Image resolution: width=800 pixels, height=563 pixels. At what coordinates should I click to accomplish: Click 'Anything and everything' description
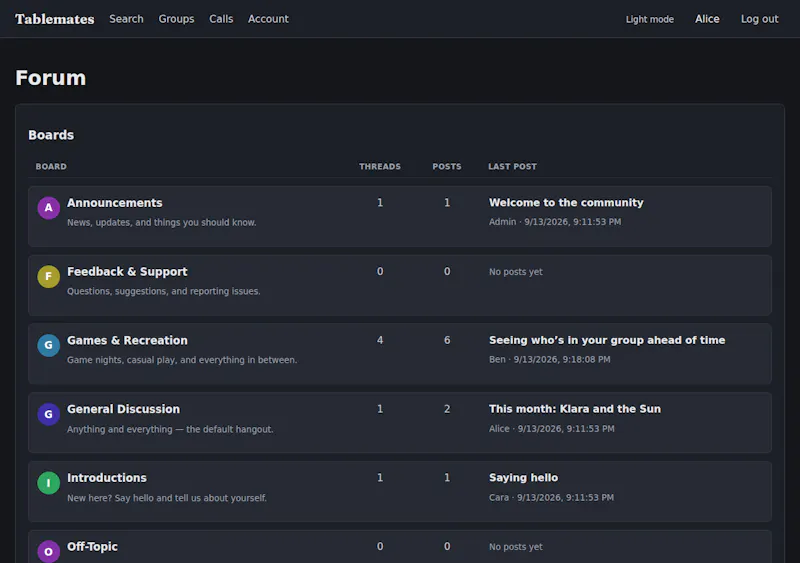click(170, 429)
